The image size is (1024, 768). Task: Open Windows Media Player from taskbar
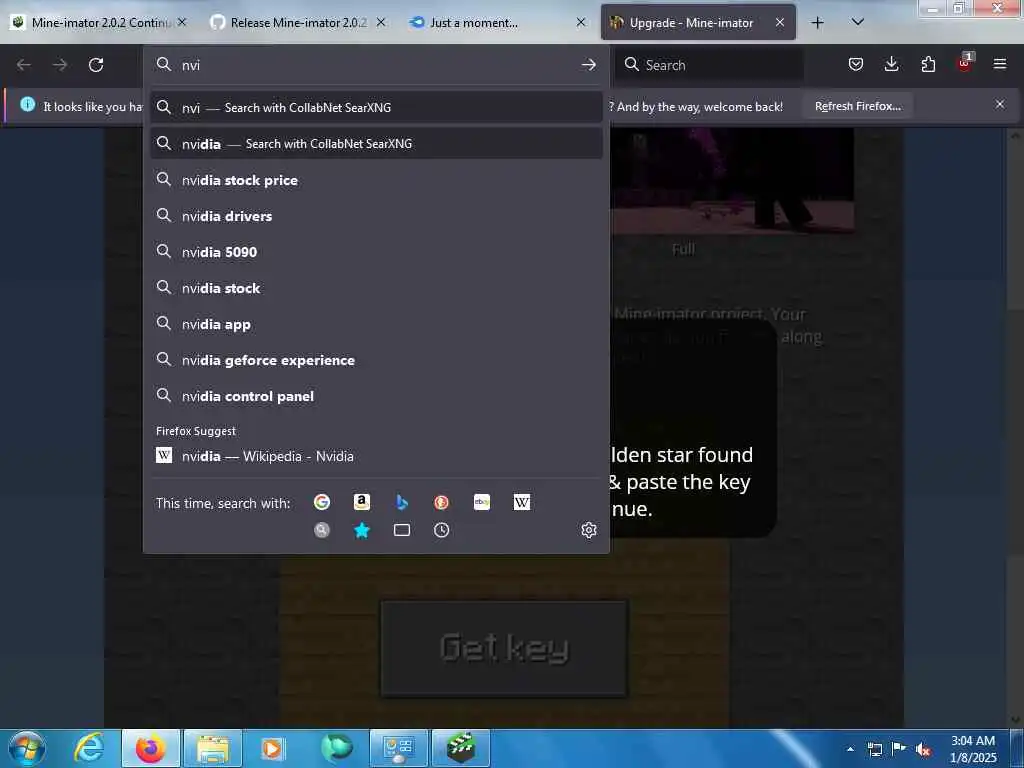pos(272,748)
